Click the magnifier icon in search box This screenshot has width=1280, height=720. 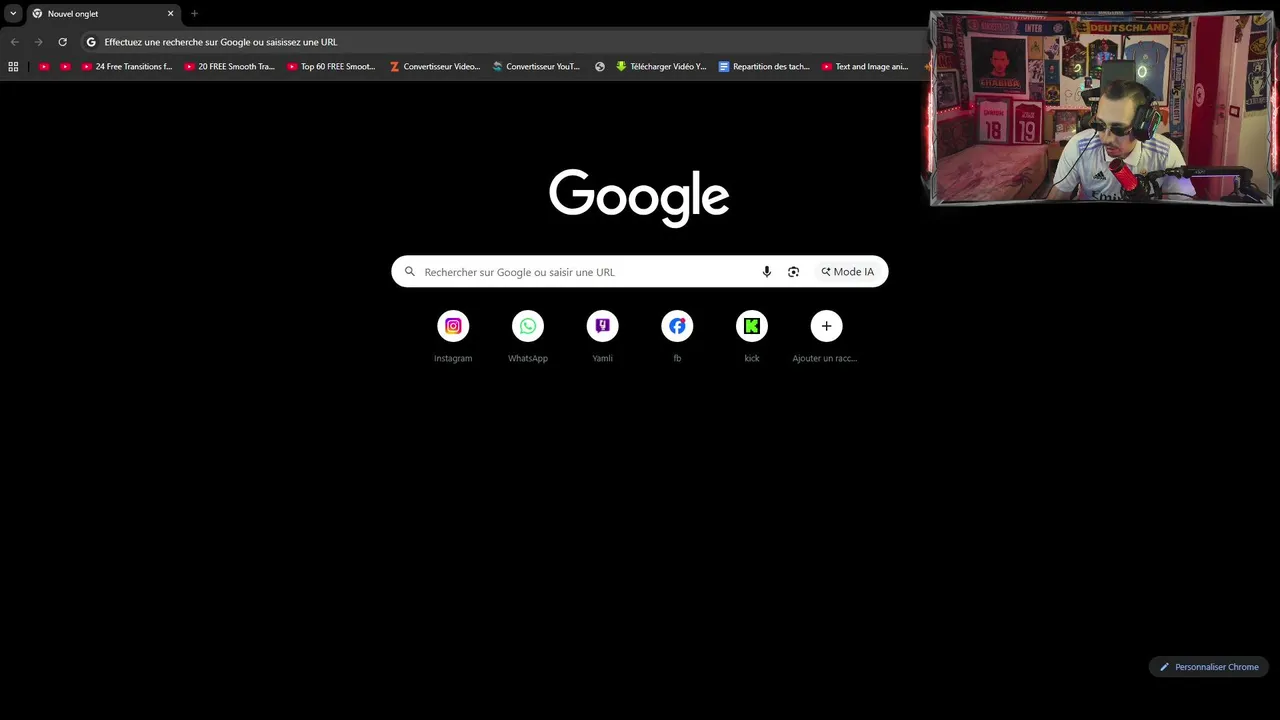pos(409,272)
